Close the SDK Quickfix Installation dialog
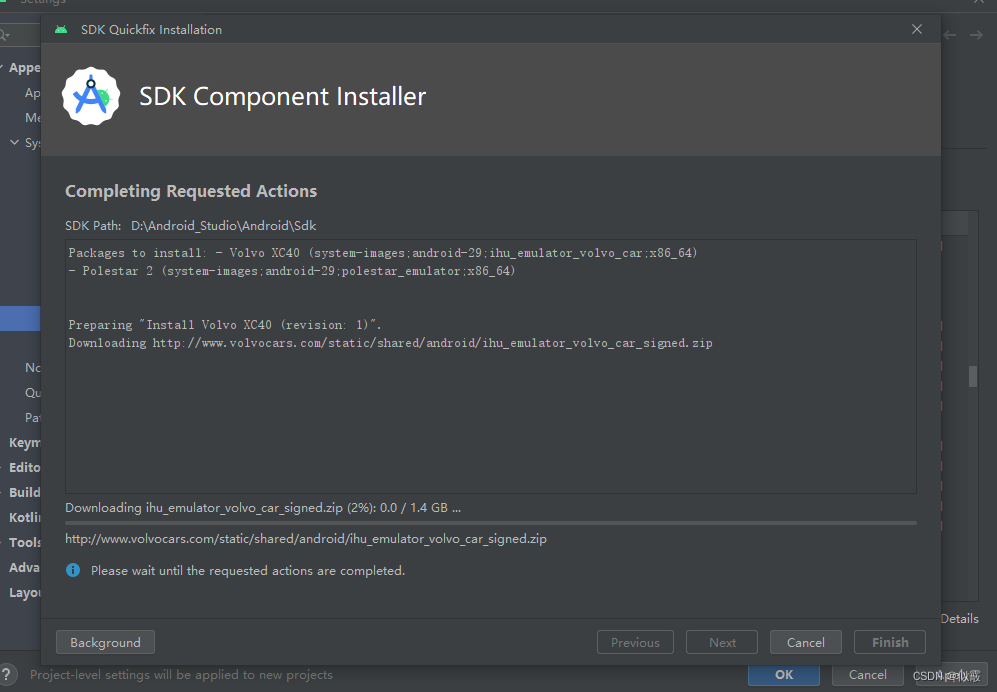The image size is (997, 692). click(x=917, y=29)
